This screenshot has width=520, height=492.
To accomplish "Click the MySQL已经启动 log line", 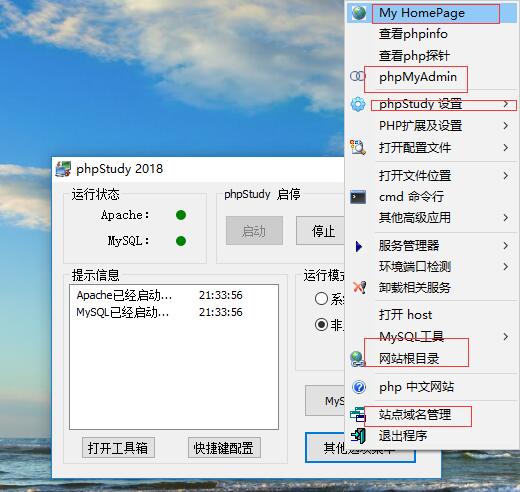I will pyautogui.click(x=159, y=312).
